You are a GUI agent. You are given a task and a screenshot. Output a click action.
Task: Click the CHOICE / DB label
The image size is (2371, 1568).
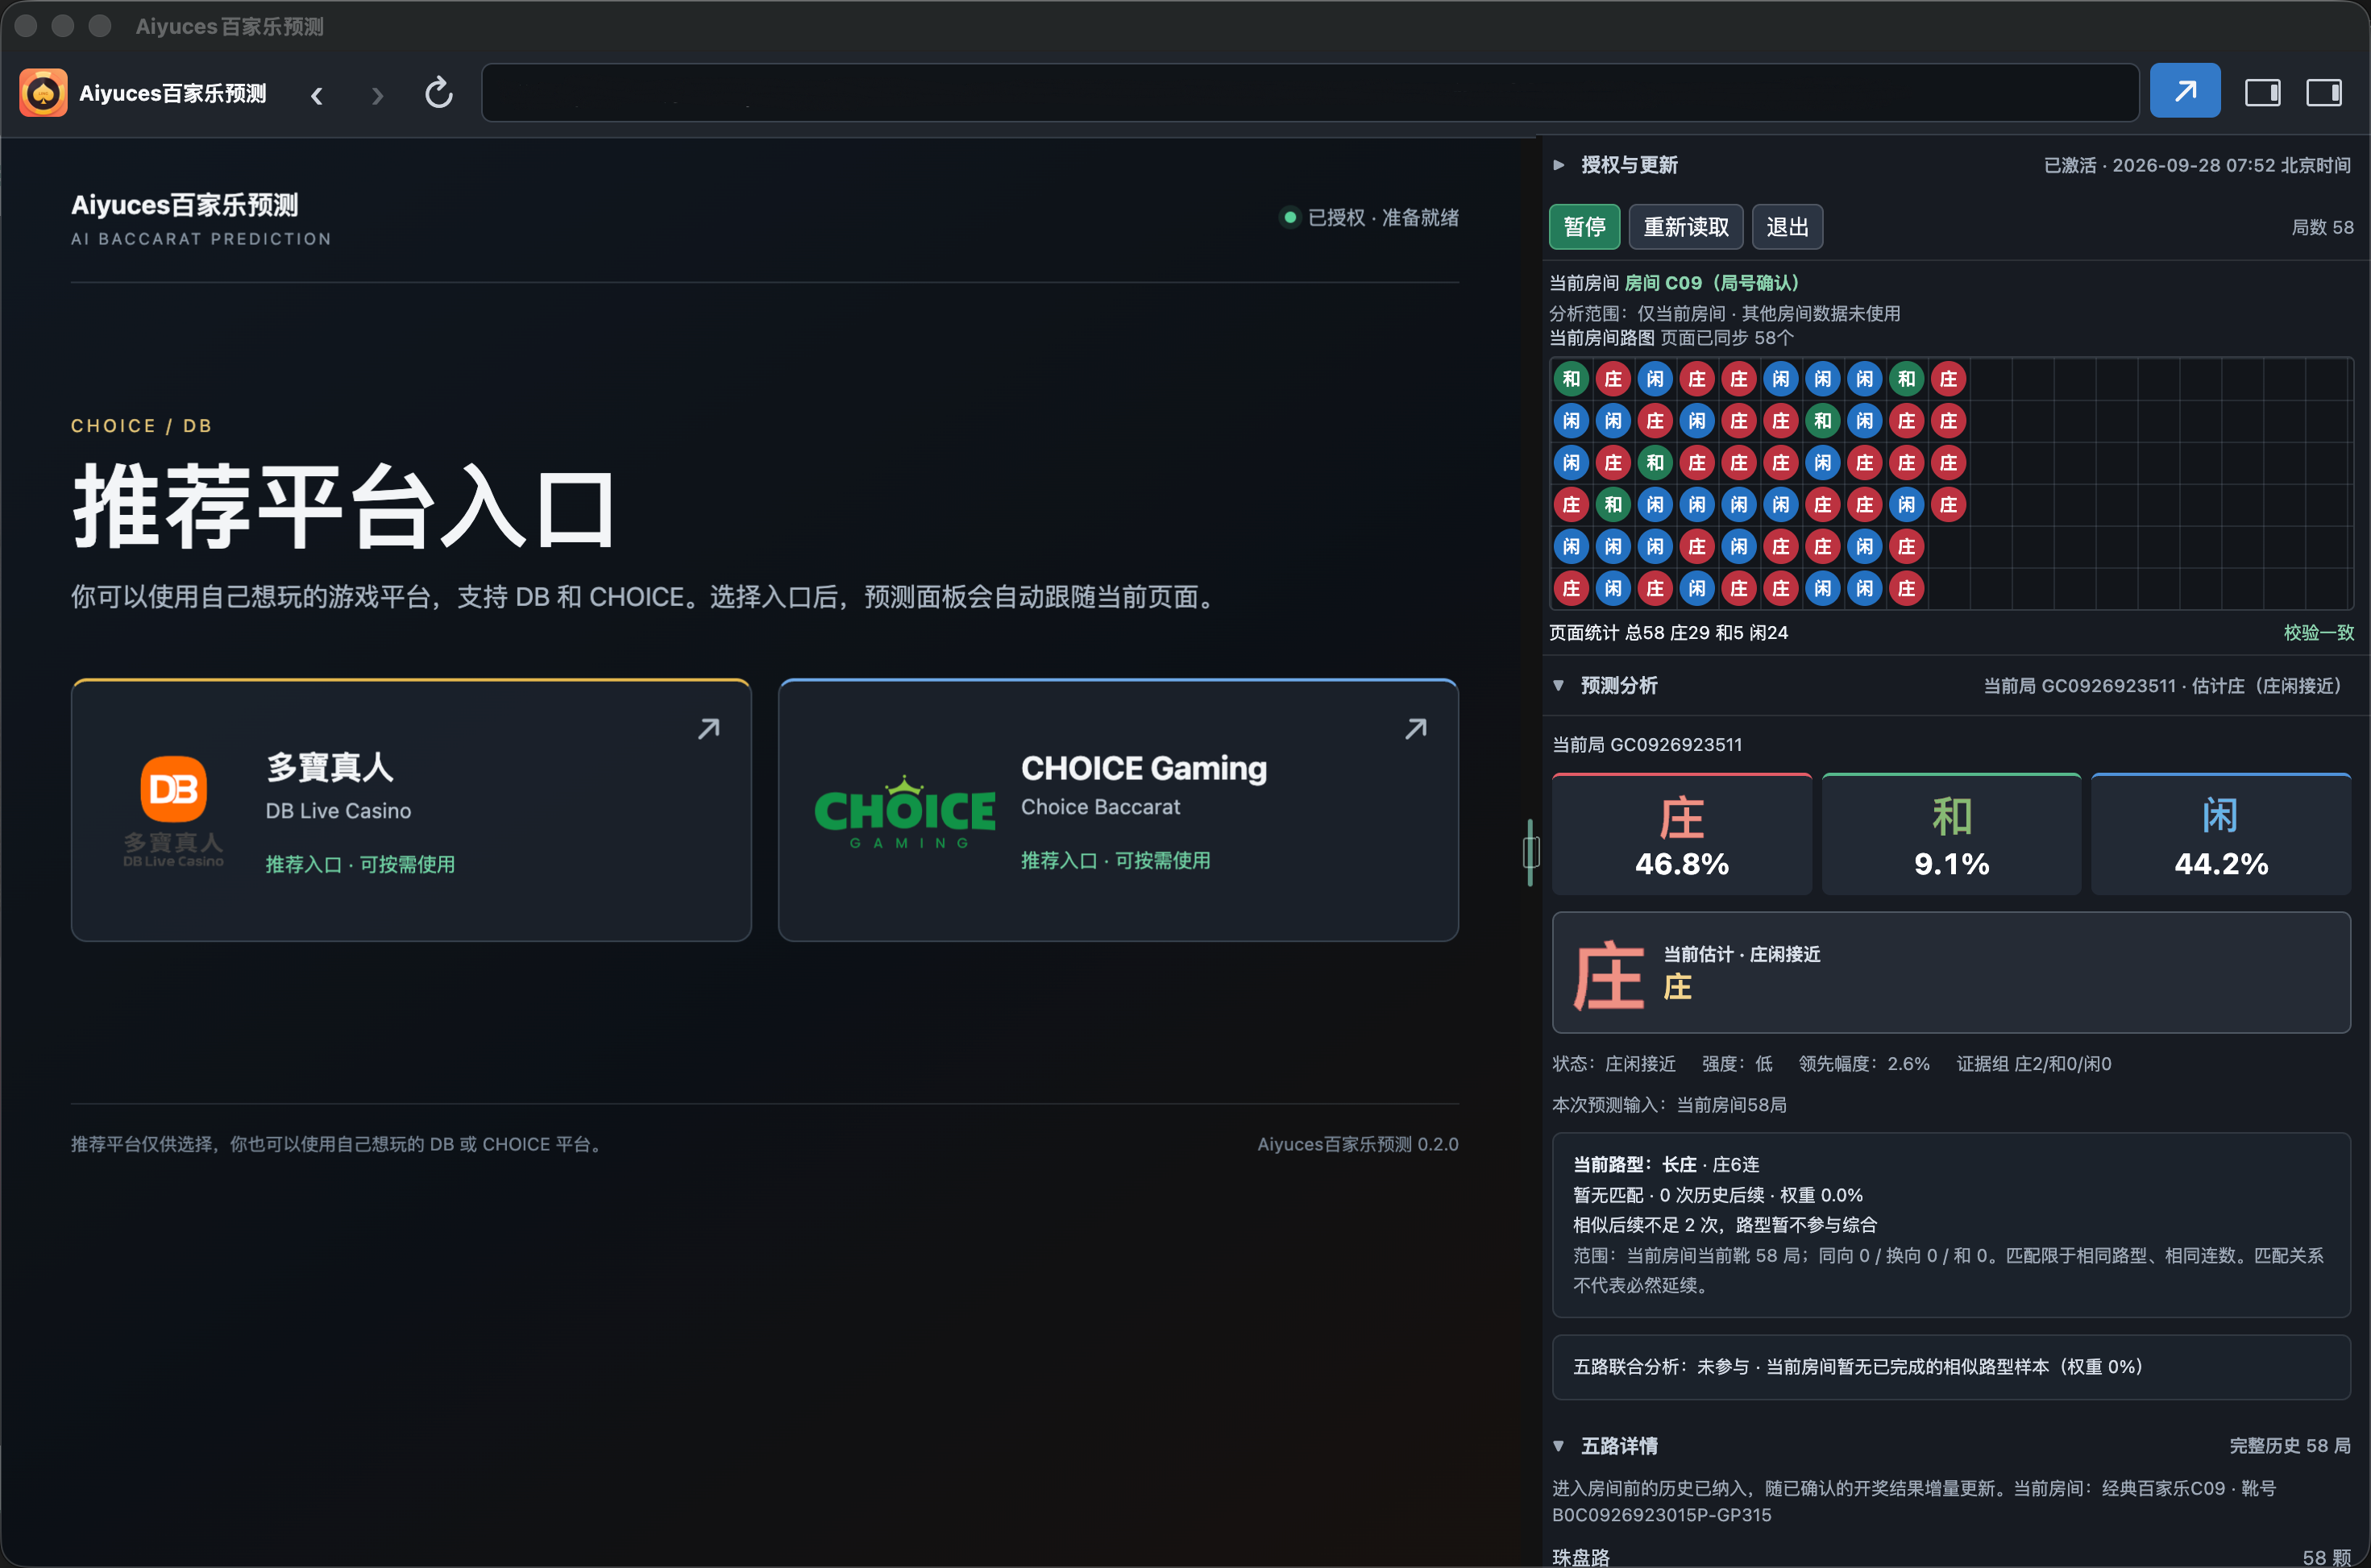tap(141, 426)
